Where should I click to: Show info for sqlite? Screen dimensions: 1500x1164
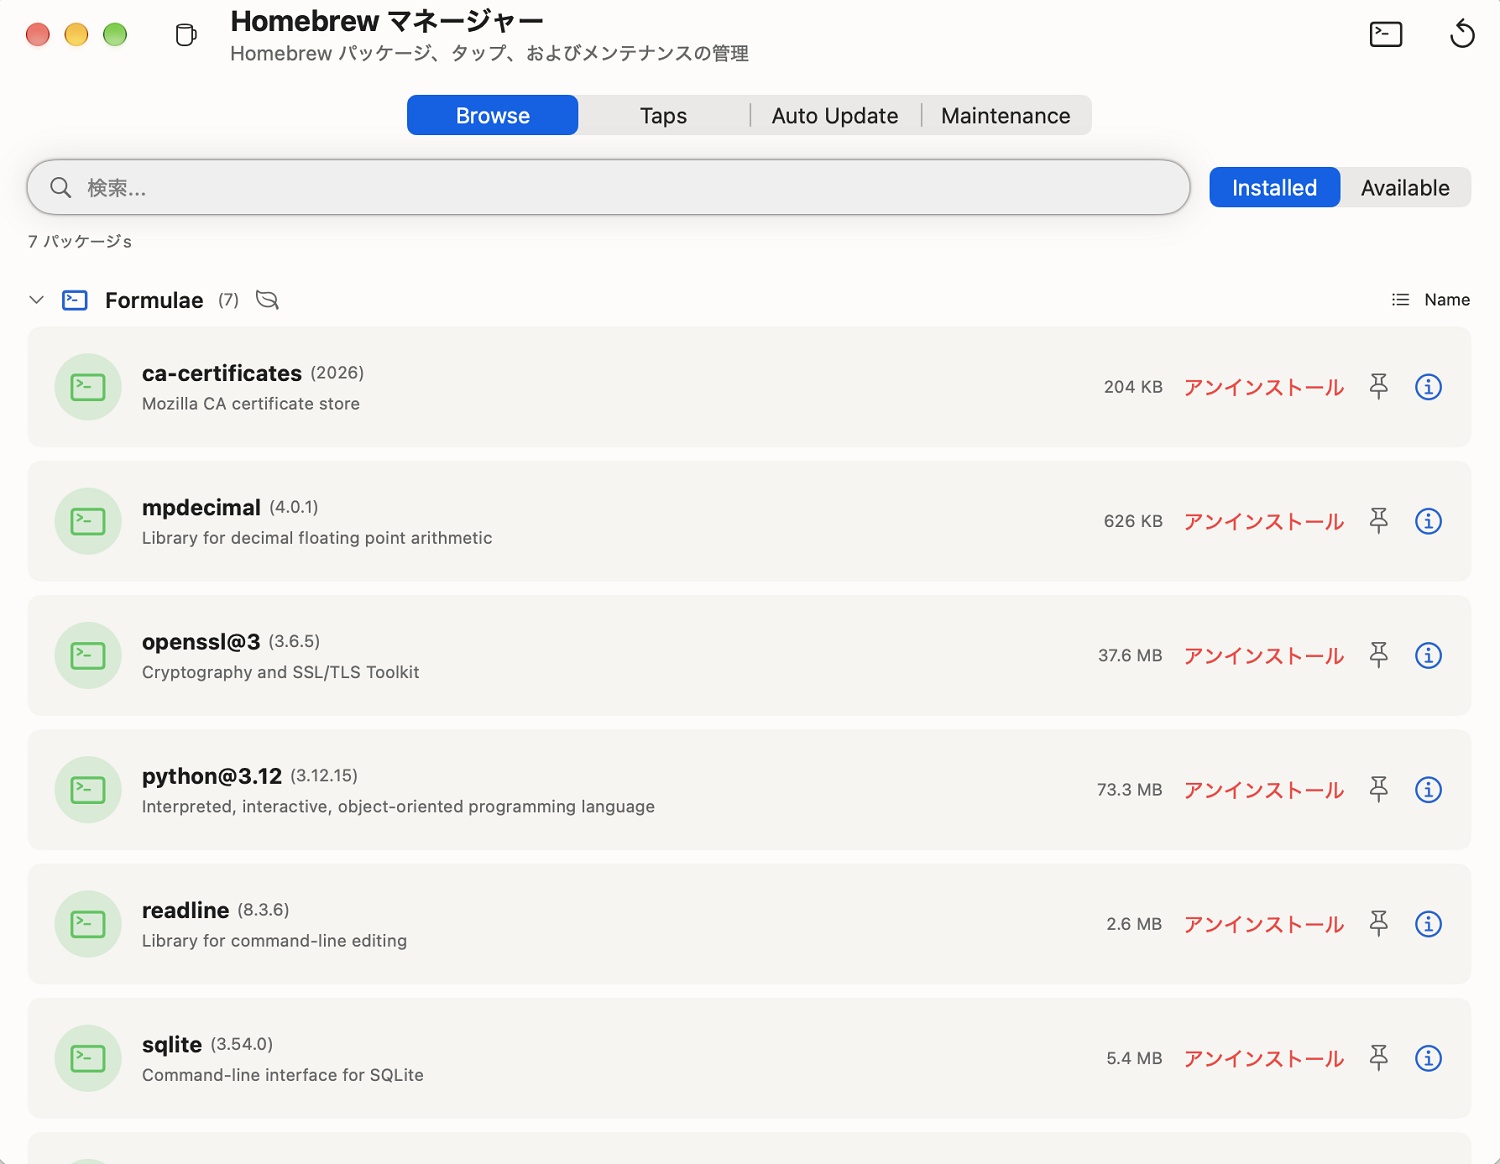tap(1428, 1058)
